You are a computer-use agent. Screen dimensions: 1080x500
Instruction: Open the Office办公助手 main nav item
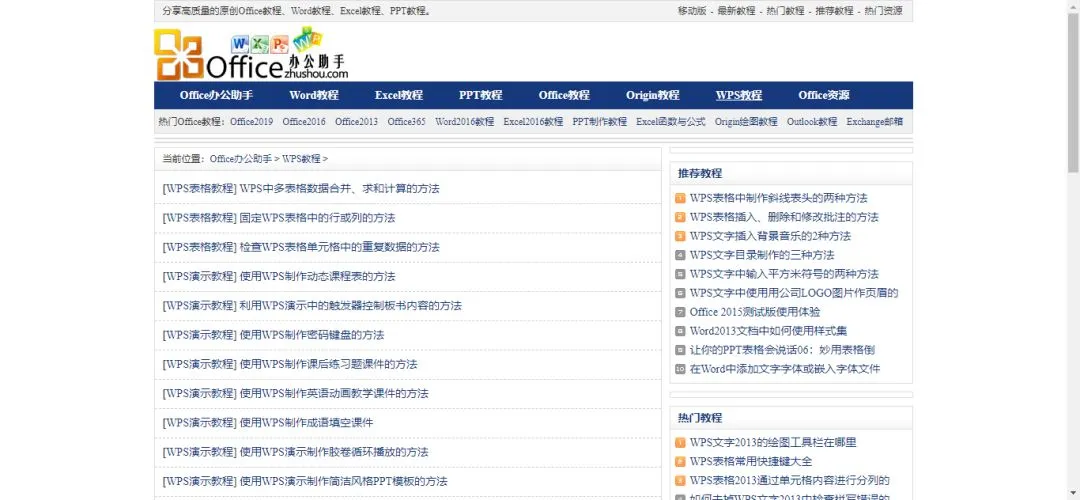[x=216, y=96]
